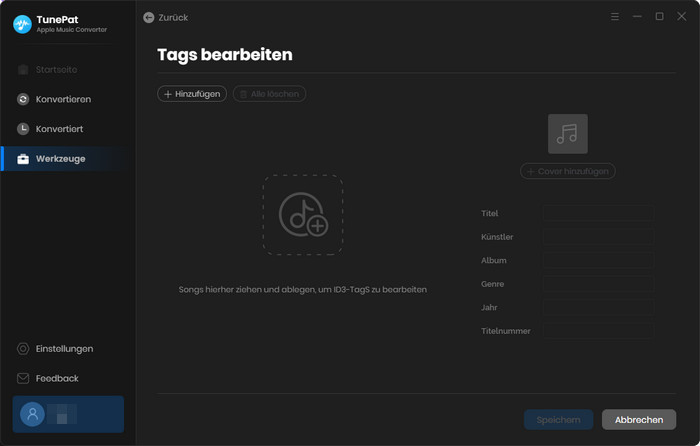Viewport: 700px width, 446px height.
Task: Click the TunePat logo icon
Action: click(22, 24)
